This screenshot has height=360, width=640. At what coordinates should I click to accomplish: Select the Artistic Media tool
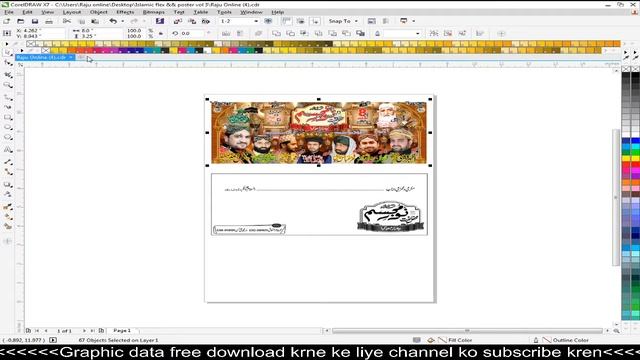click(x=8, y=107)
